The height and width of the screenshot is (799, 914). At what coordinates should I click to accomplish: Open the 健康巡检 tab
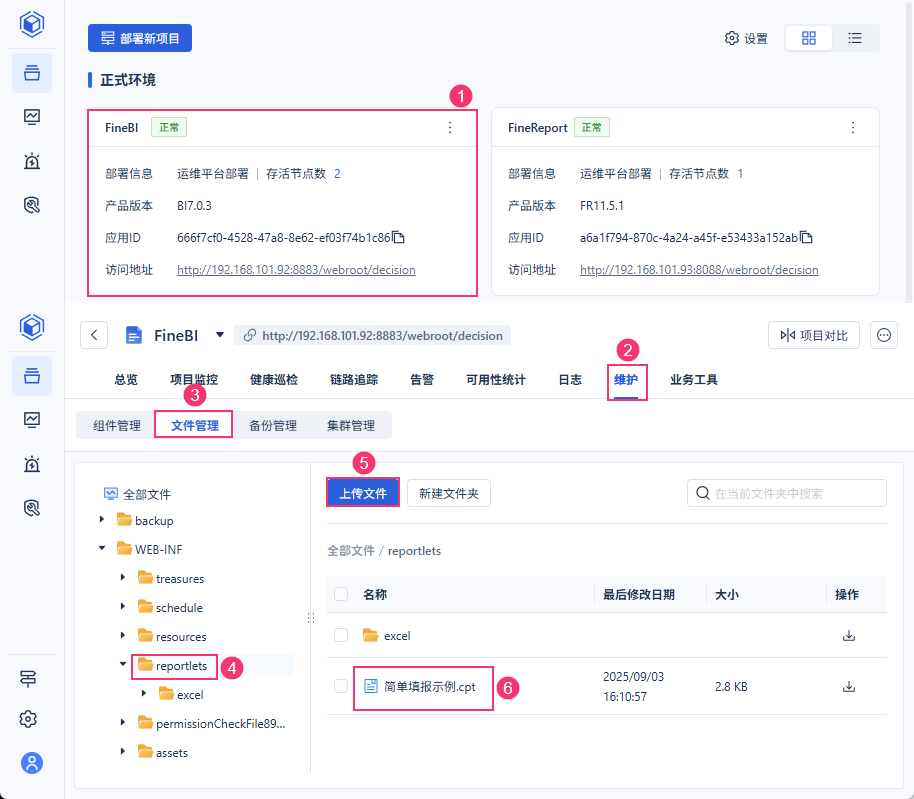tap(274, 380)
